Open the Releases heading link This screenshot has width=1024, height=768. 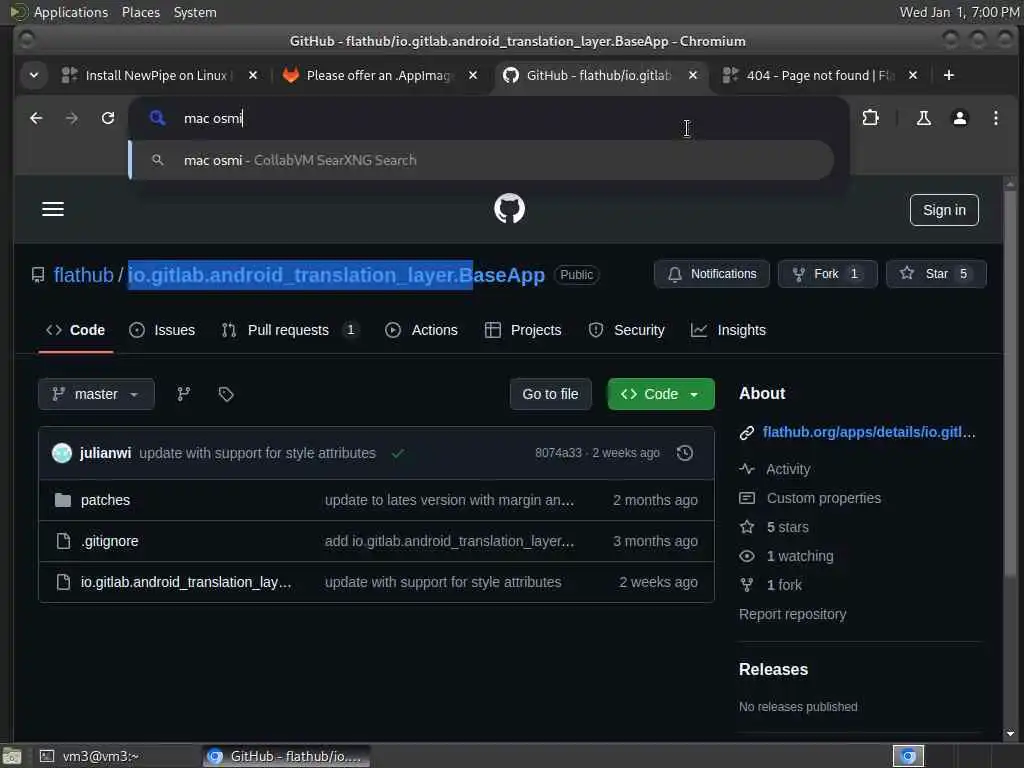(773, 670)
